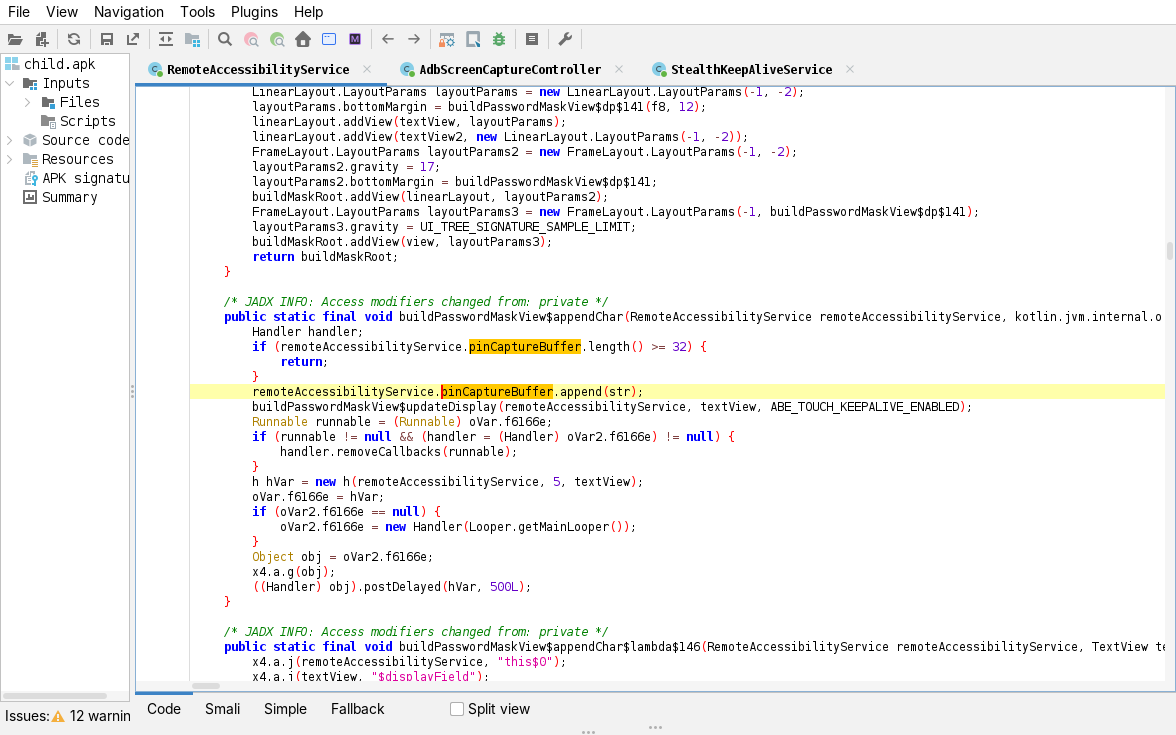Reload files with the refresh icon
This screenshot has height=735, width=1176.
74,39
